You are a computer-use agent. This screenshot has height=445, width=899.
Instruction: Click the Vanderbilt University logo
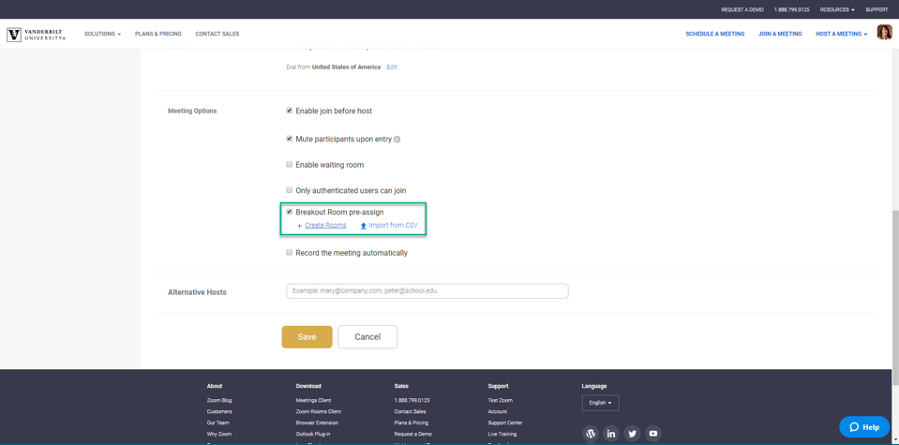[35, 34]
